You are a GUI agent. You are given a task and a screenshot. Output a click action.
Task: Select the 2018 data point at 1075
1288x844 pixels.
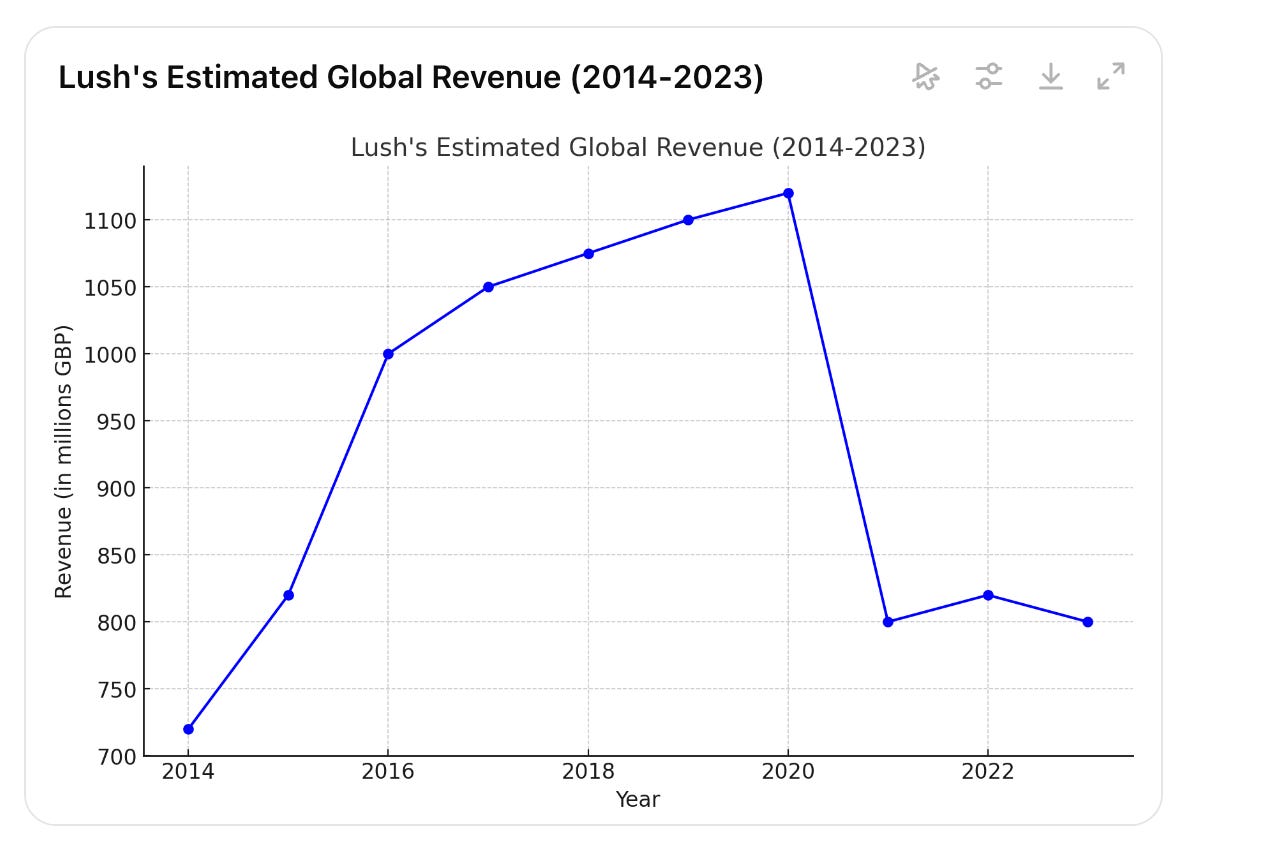[x=588, y=253]
